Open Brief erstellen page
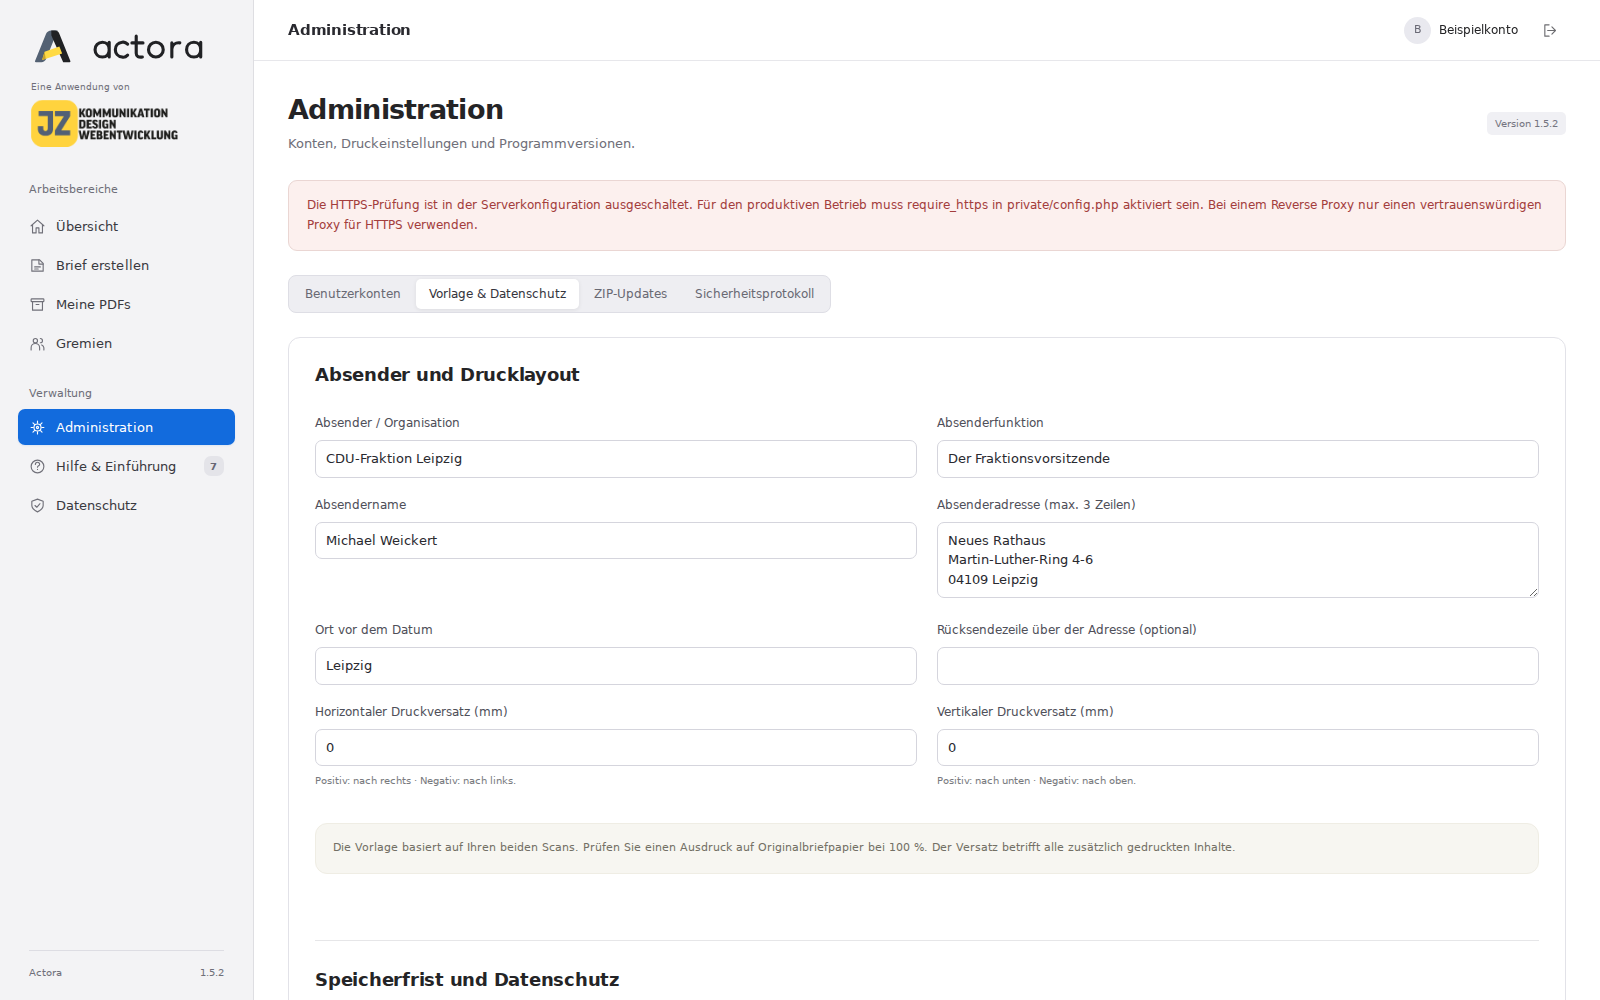 click(x=126, y=266)
